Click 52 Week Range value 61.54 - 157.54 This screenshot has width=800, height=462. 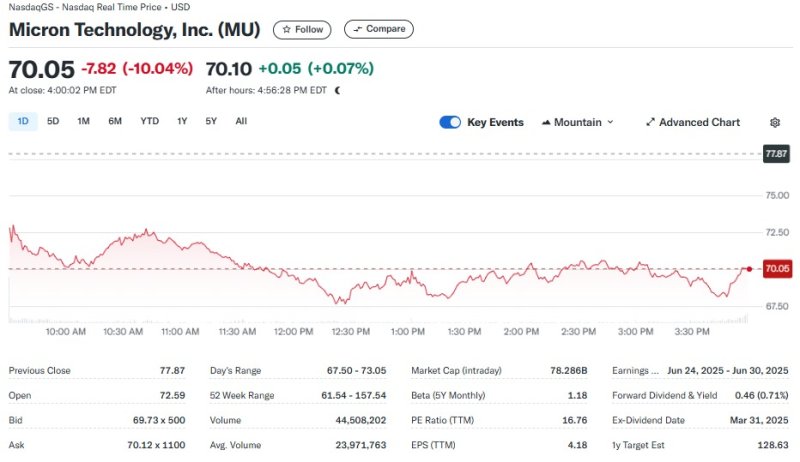[354, 396]
